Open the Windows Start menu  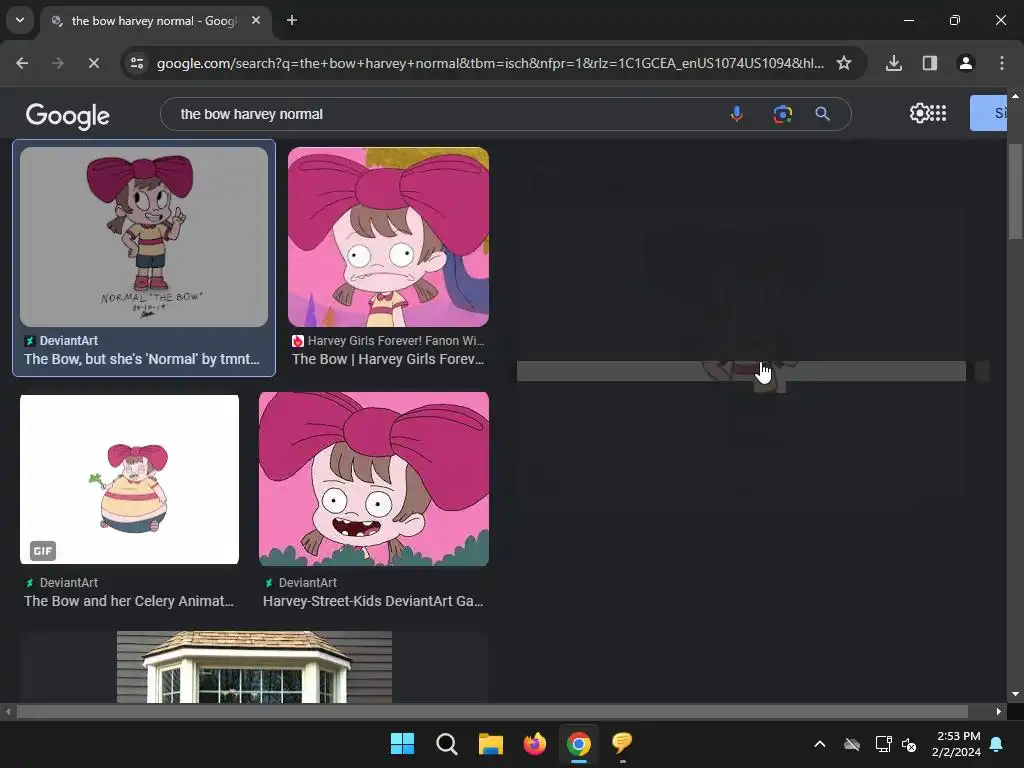click(x=402, y=743)
